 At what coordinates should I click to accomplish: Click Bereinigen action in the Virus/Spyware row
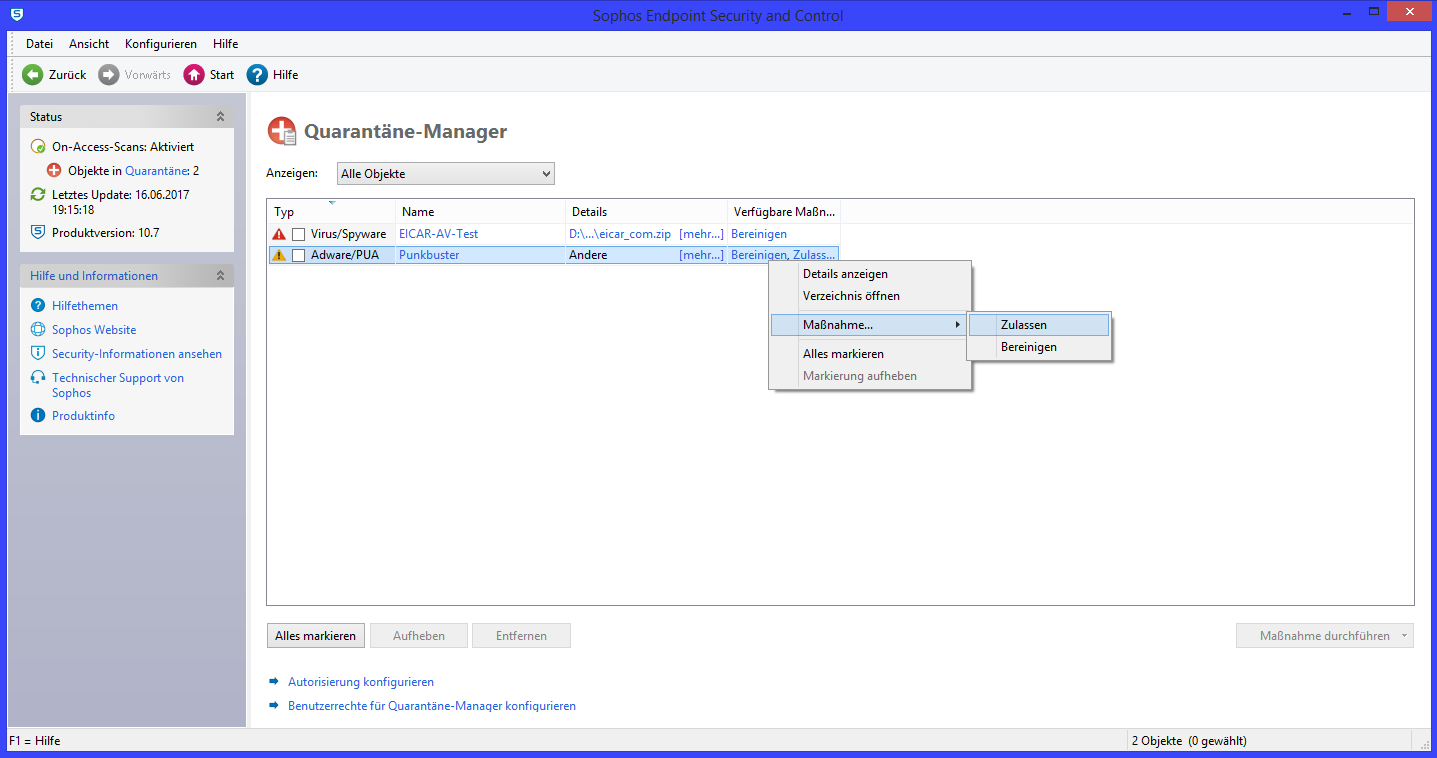click(759, 234)
